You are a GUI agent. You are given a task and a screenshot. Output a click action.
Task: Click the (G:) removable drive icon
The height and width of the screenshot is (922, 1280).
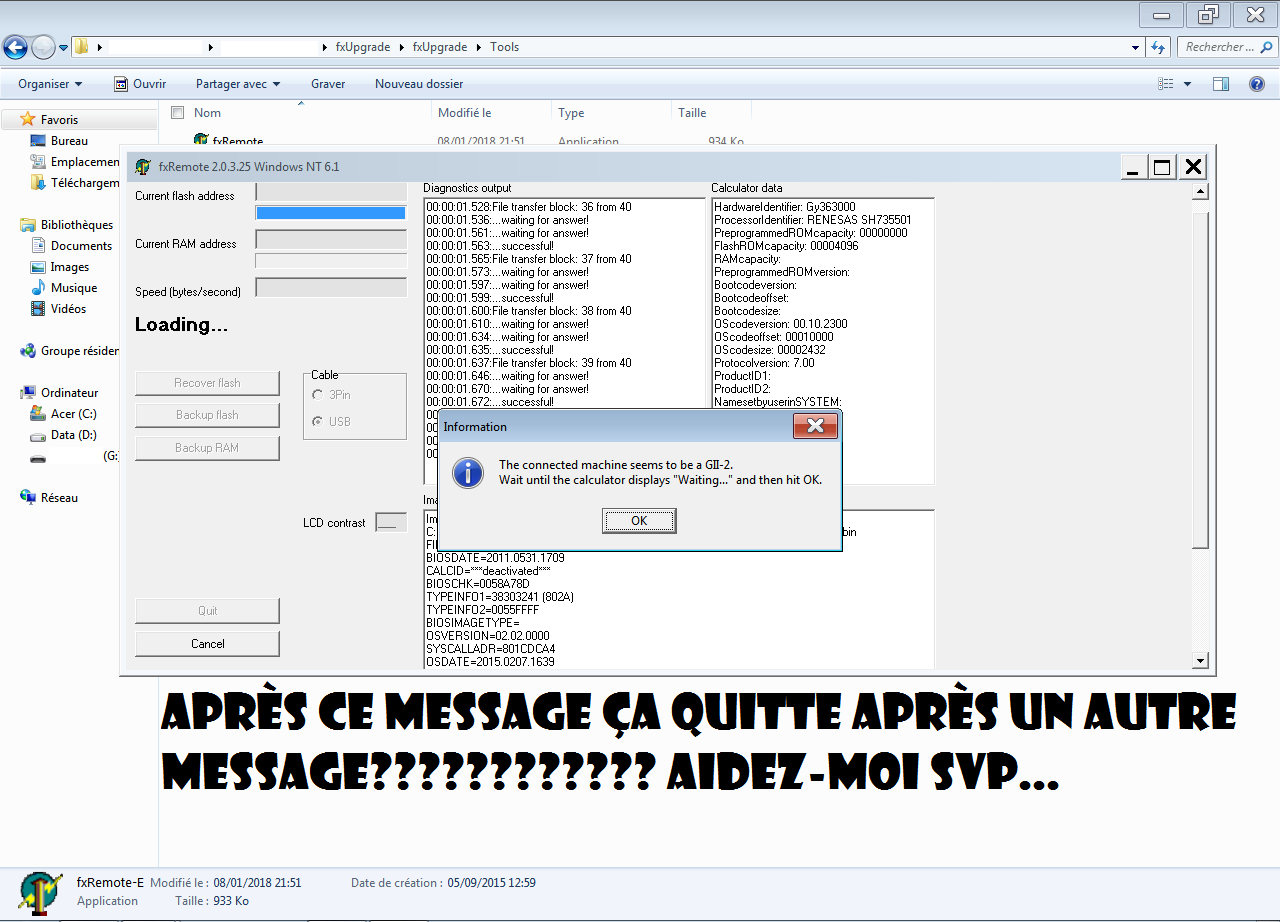pyautogui.click(x=38, y=458)
